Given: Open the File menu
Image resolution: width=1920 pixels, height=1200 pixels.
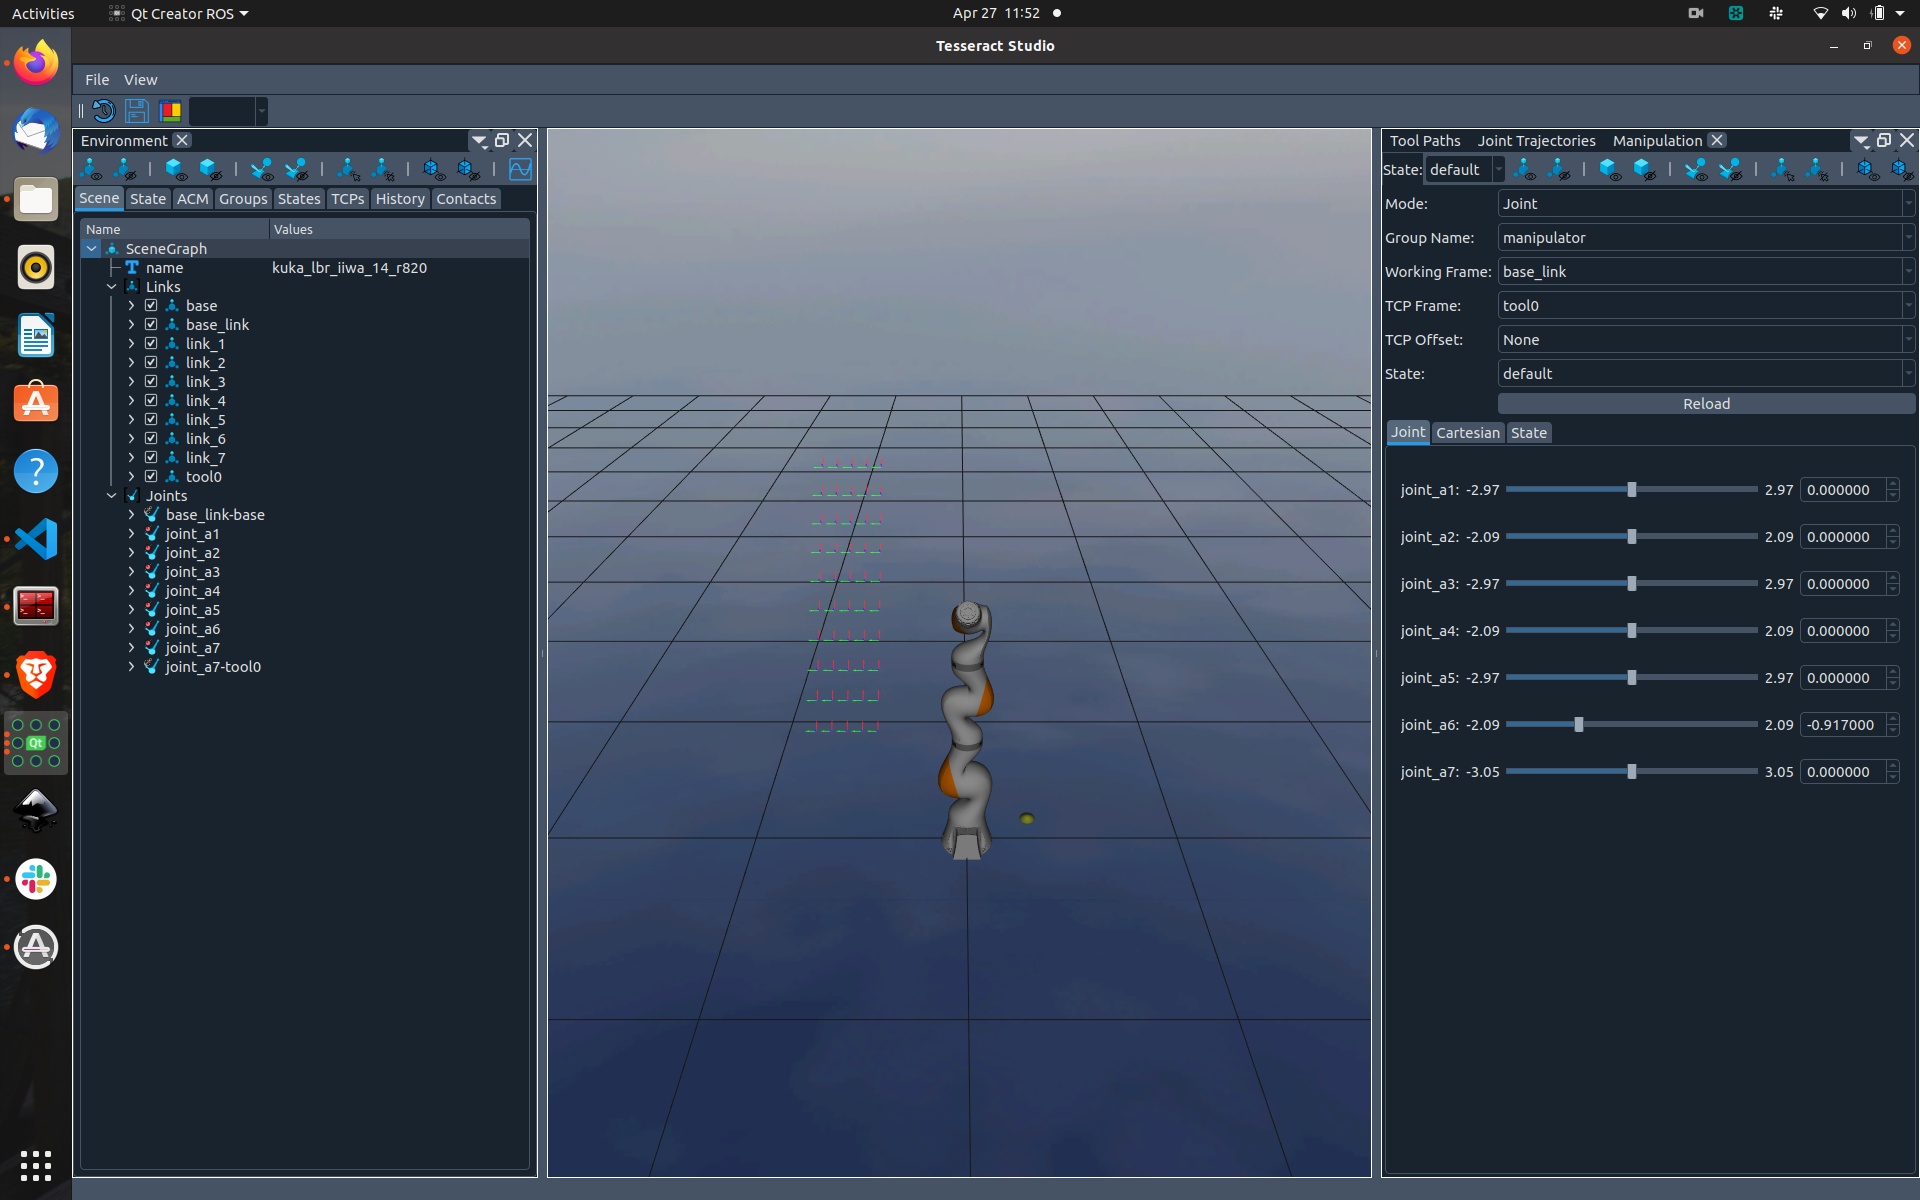Looking at the screenshot, I should (x=97, y=79).
